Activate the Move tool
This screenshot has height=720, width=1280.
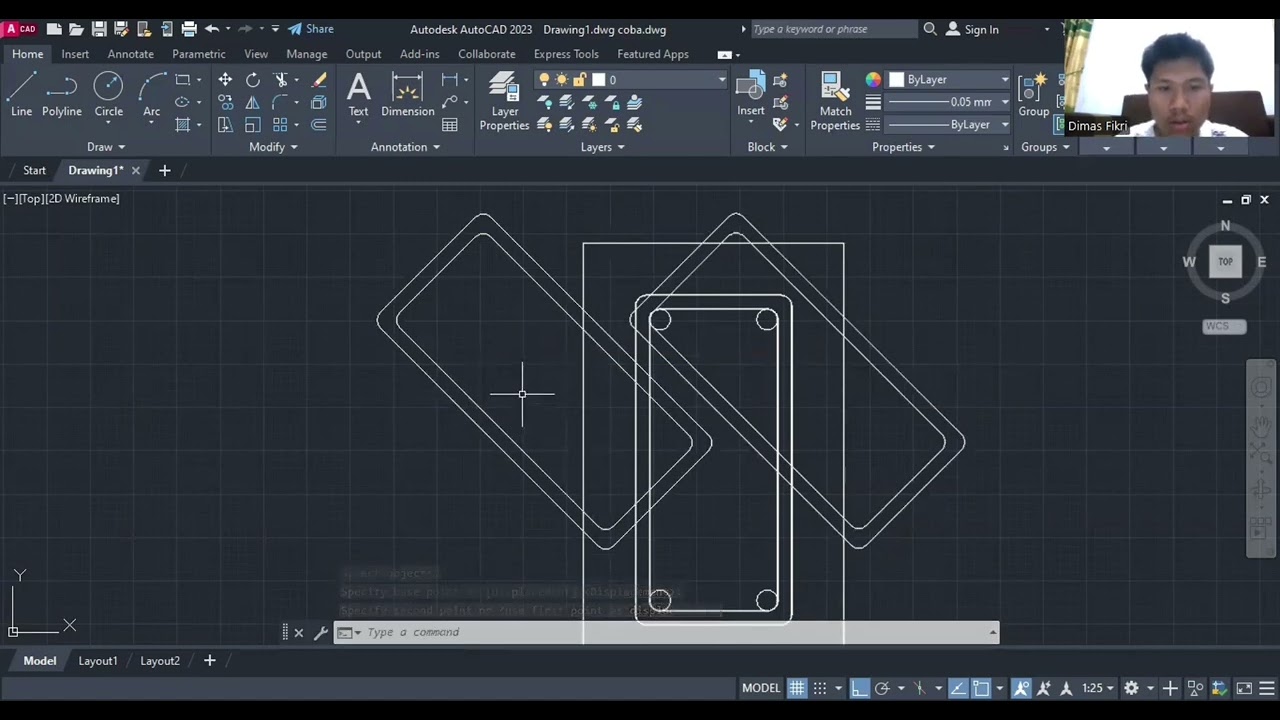[225, 80]
